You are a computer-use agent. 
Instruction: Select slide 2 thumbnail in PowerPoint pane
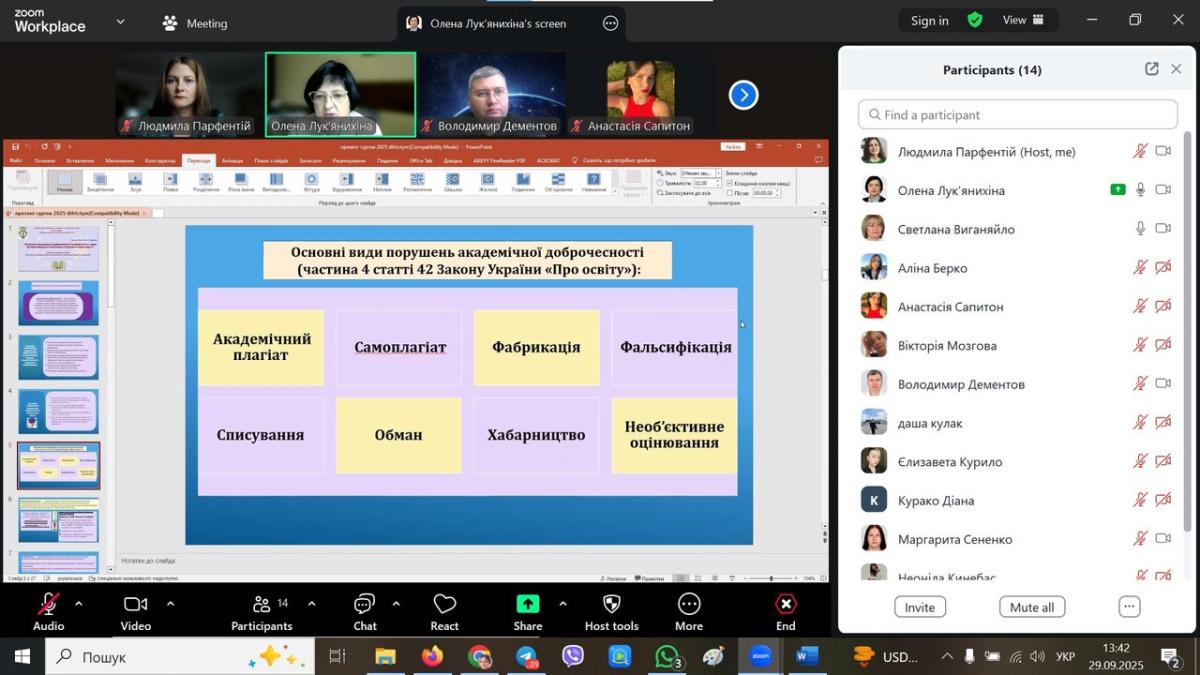pos(59,303)
